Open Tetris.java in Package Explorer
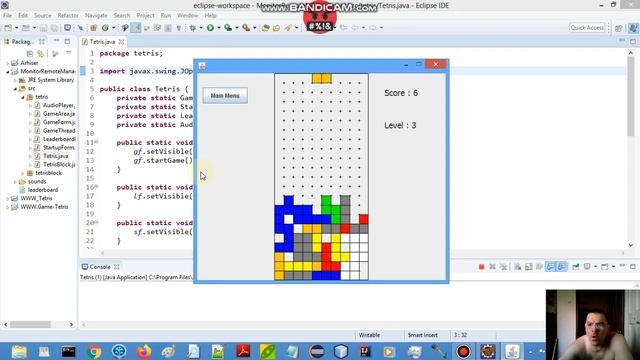 pos(56,156)
